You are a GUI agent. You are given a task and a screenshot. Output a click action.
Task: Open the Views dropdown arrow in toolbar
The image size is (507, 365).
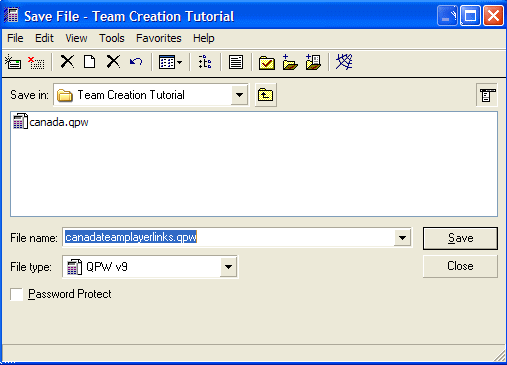[x=180, y=62]
